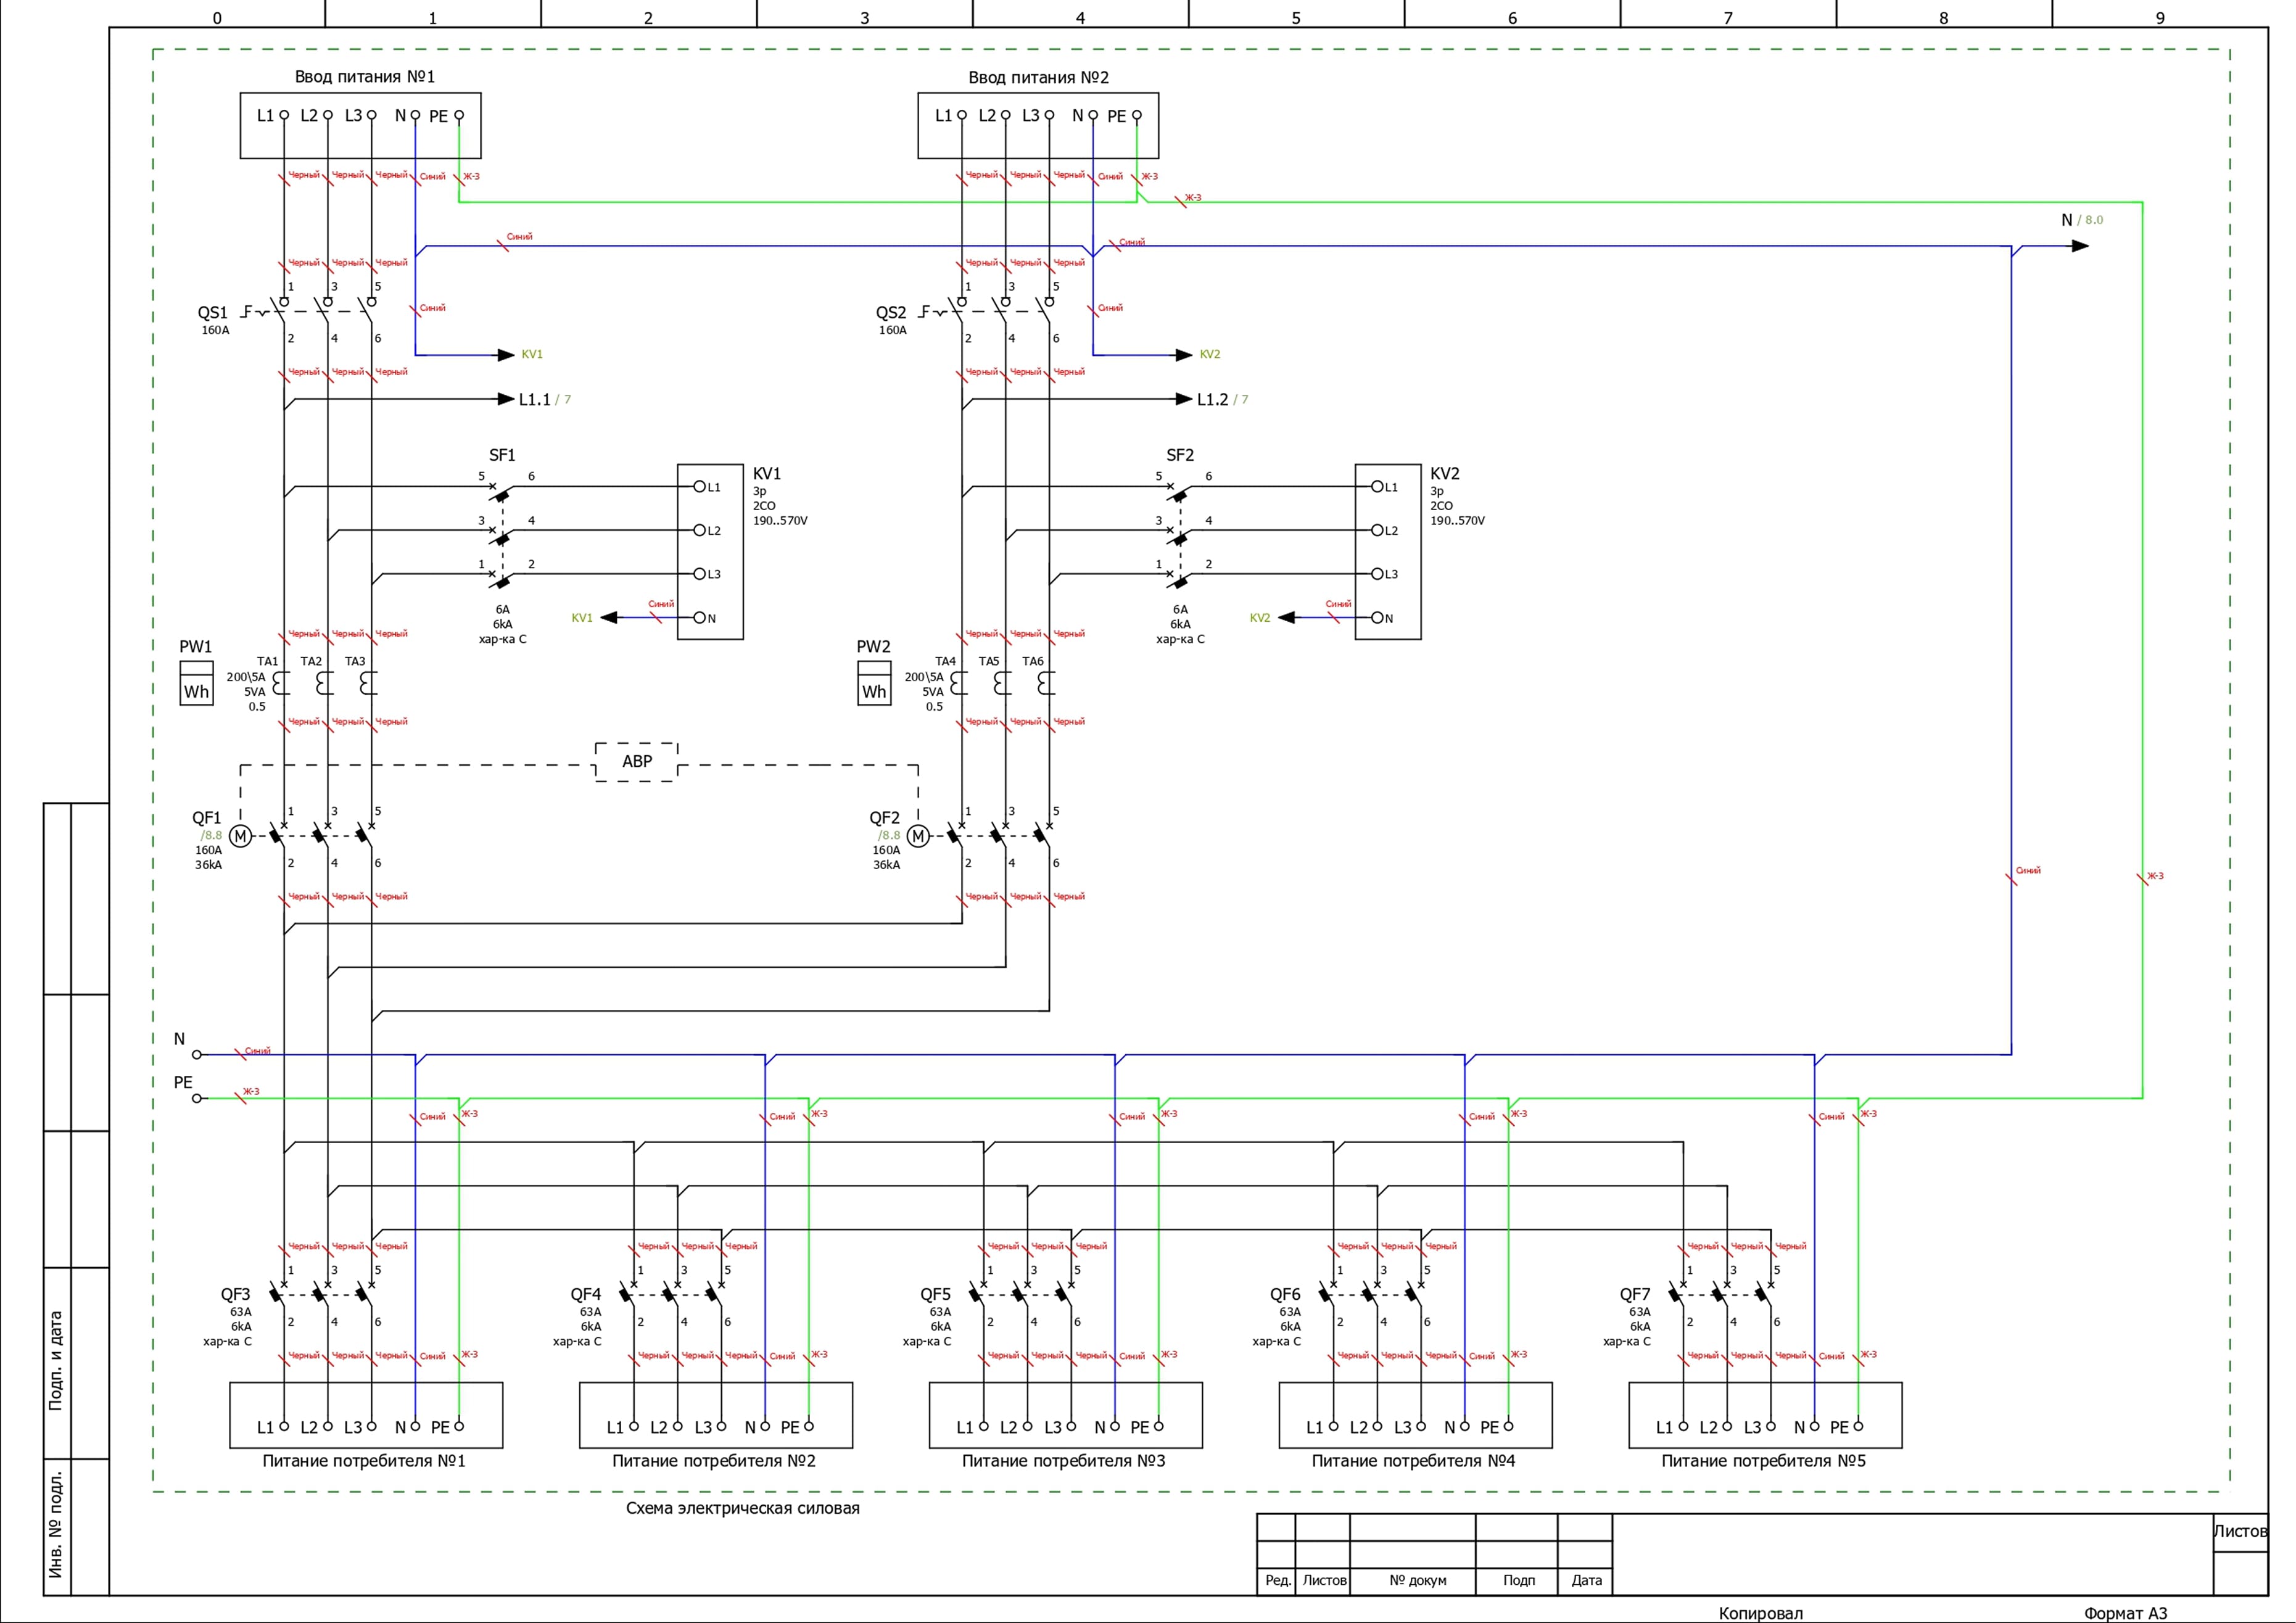Select the 'Ввод питания №2' title
Screen dimensions: 2296x1623
click(x=1038, y=78)
